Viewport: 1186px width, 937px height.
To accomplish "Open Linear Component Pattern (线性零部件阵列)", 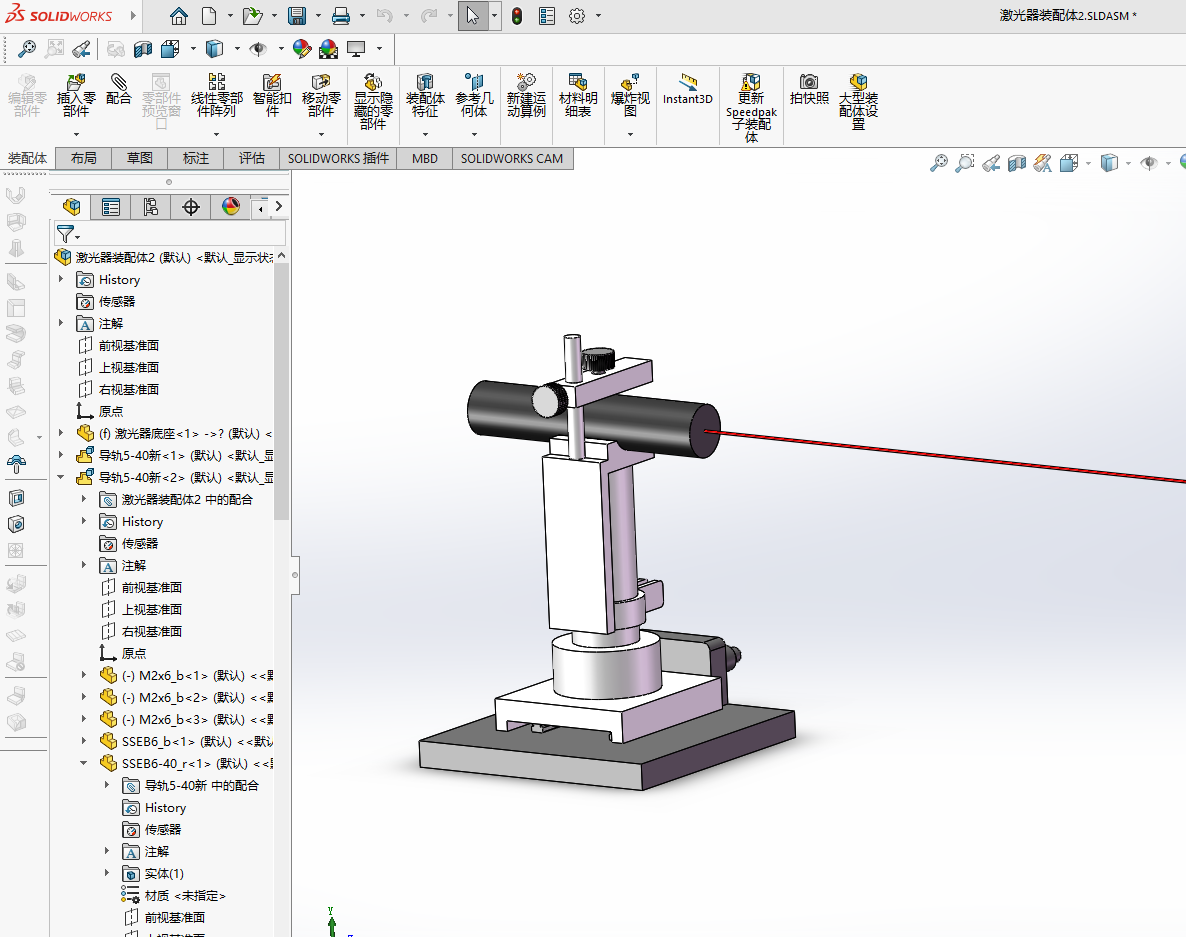I will (216, 95).
